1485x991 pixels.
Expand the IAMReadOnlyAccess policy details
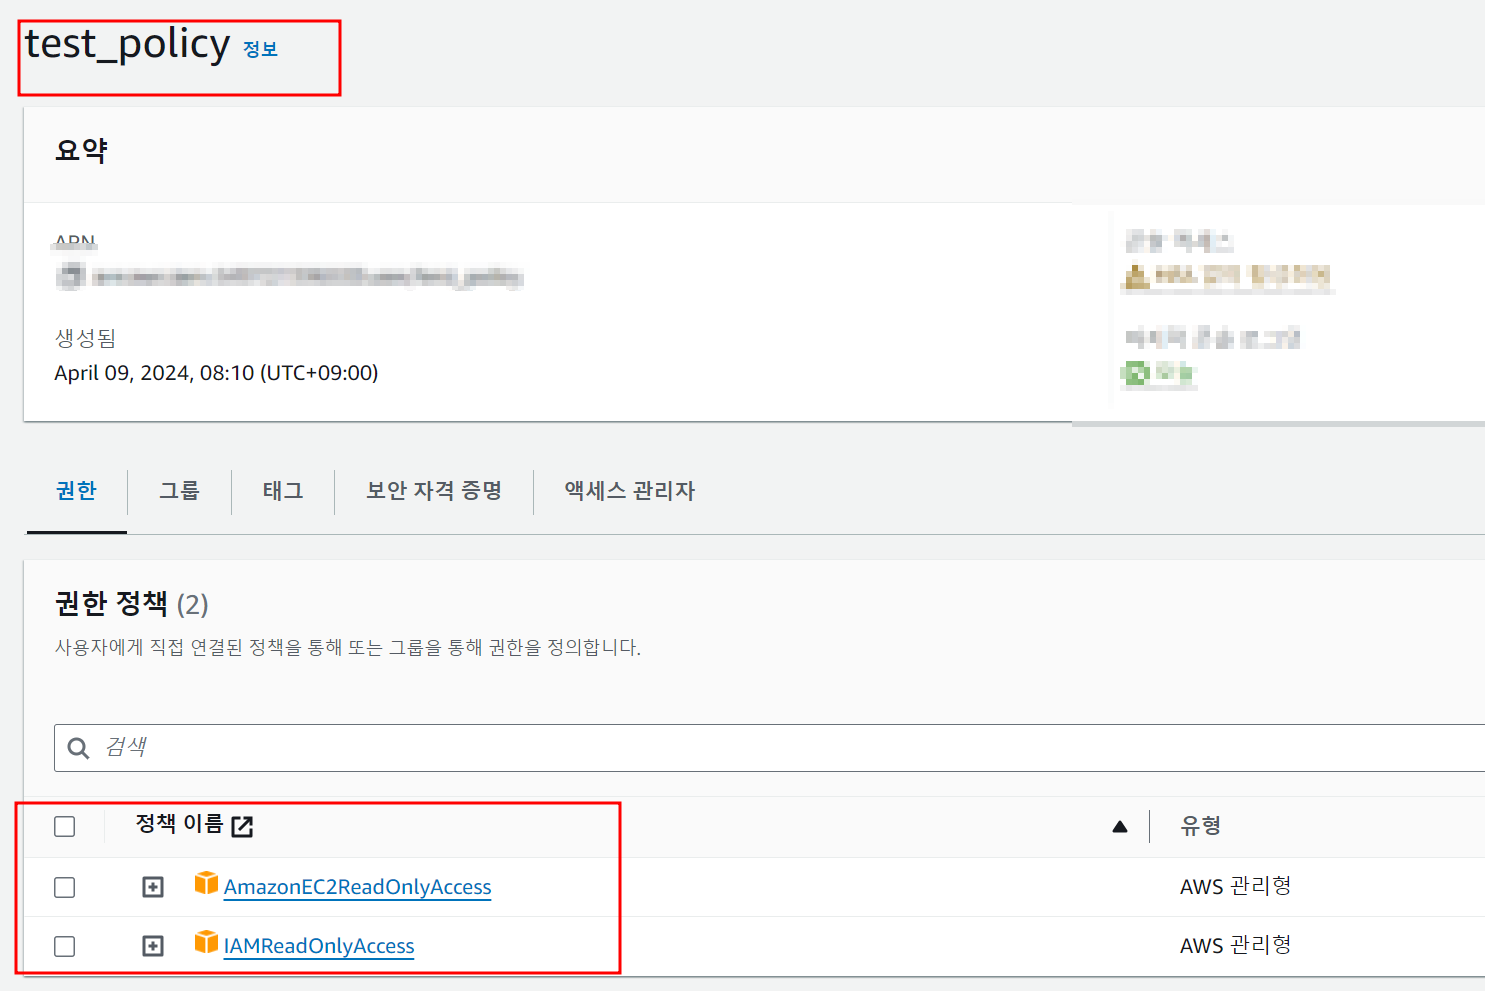pos(153,946)
